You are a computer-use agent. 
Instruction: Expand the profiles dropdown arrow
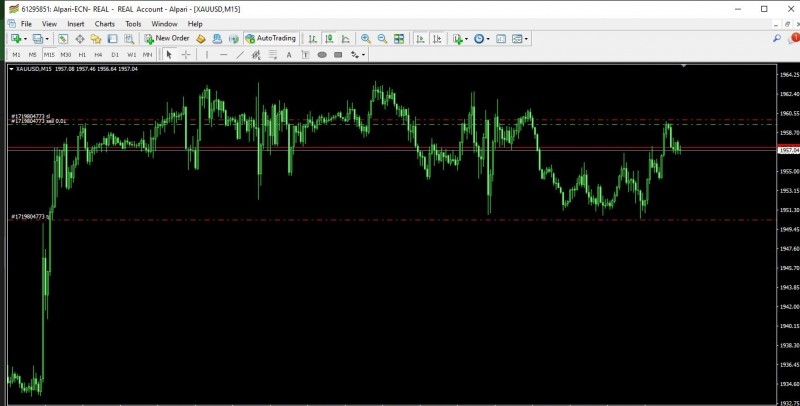(x=47, y=39)
